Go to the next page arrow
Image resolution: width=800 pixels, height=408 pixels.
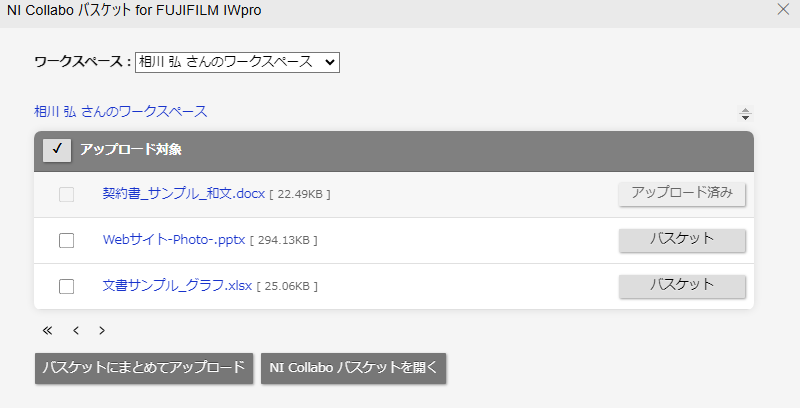pos(102,330)
